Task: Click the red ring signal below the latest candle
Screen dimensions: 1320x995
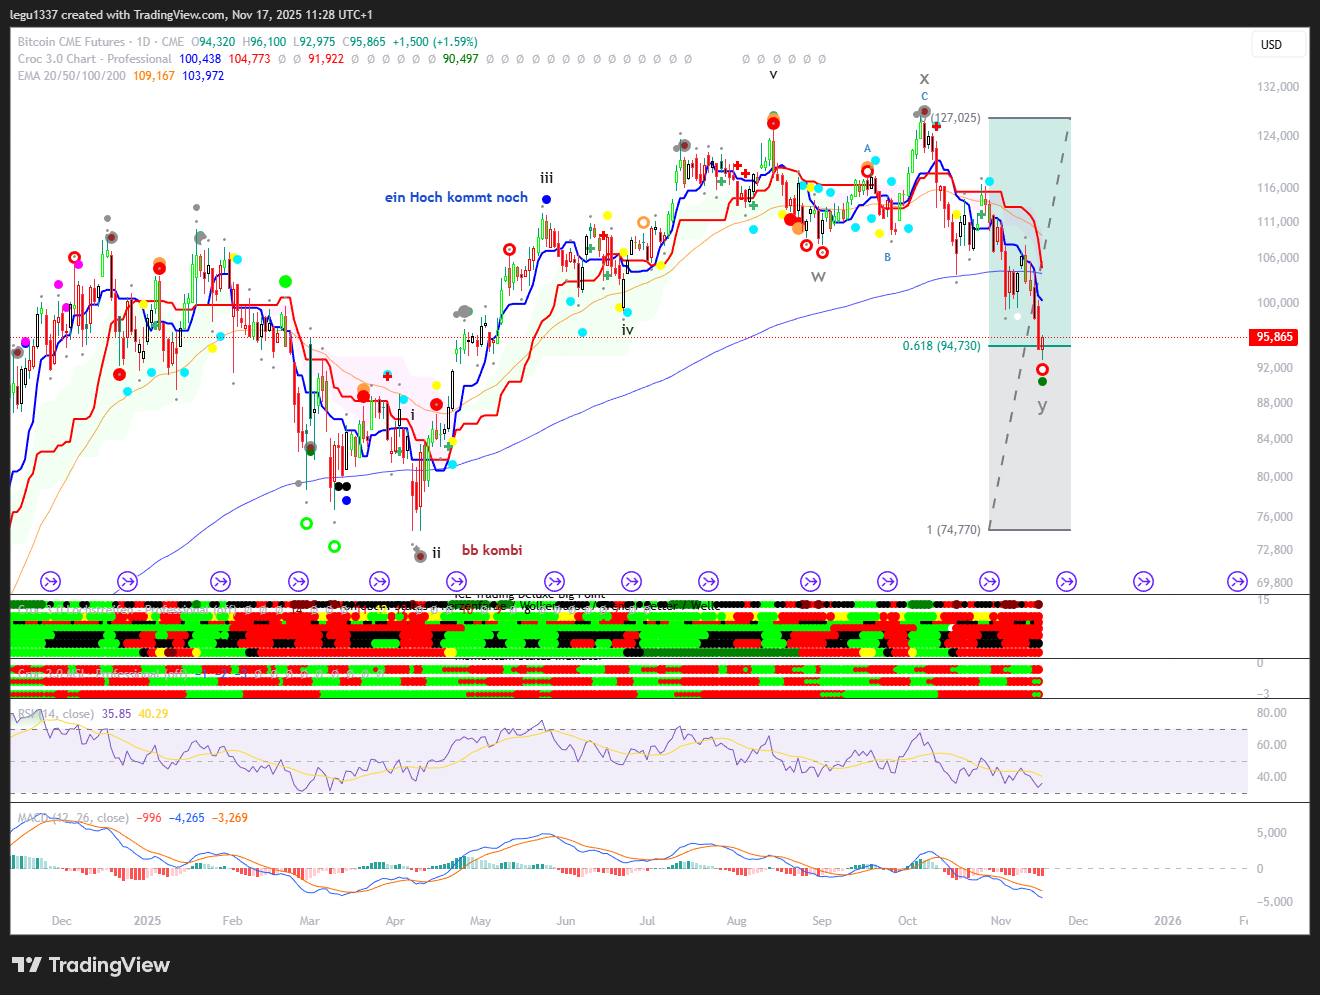Action: coord(1042,370)
